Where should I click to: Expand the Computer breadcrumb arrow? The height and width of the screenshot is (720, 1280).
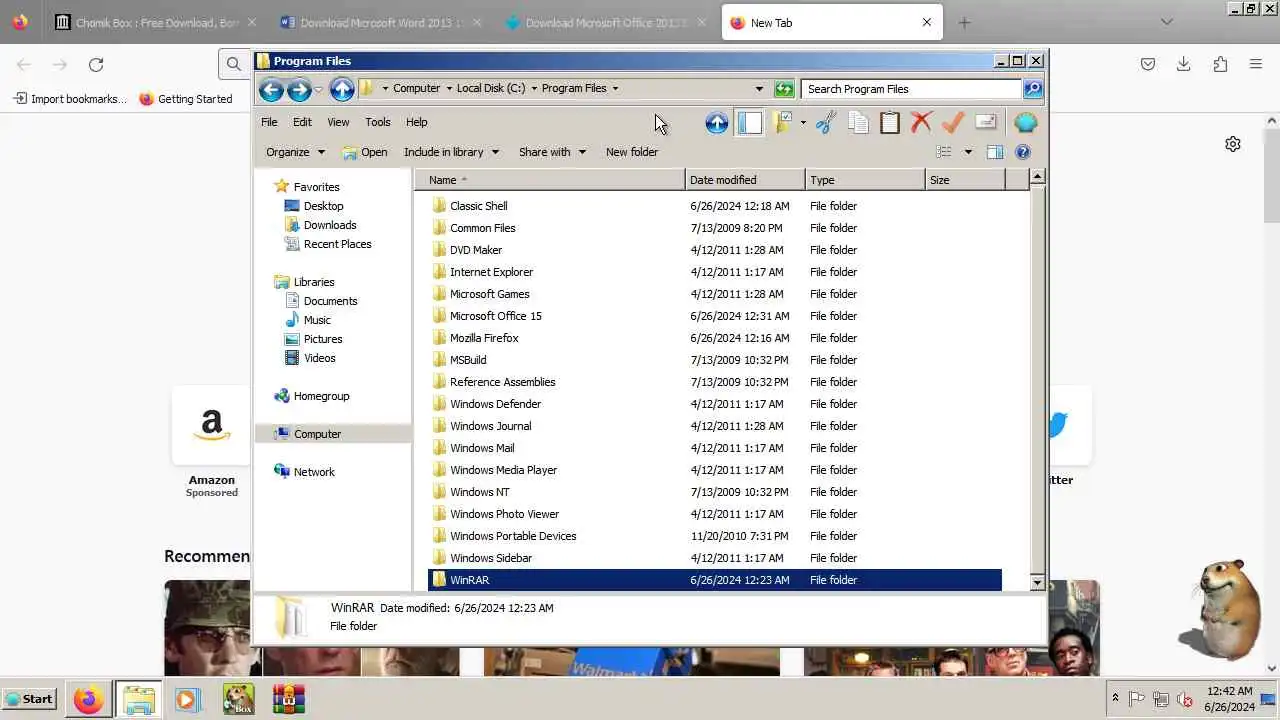click(449, 88)
